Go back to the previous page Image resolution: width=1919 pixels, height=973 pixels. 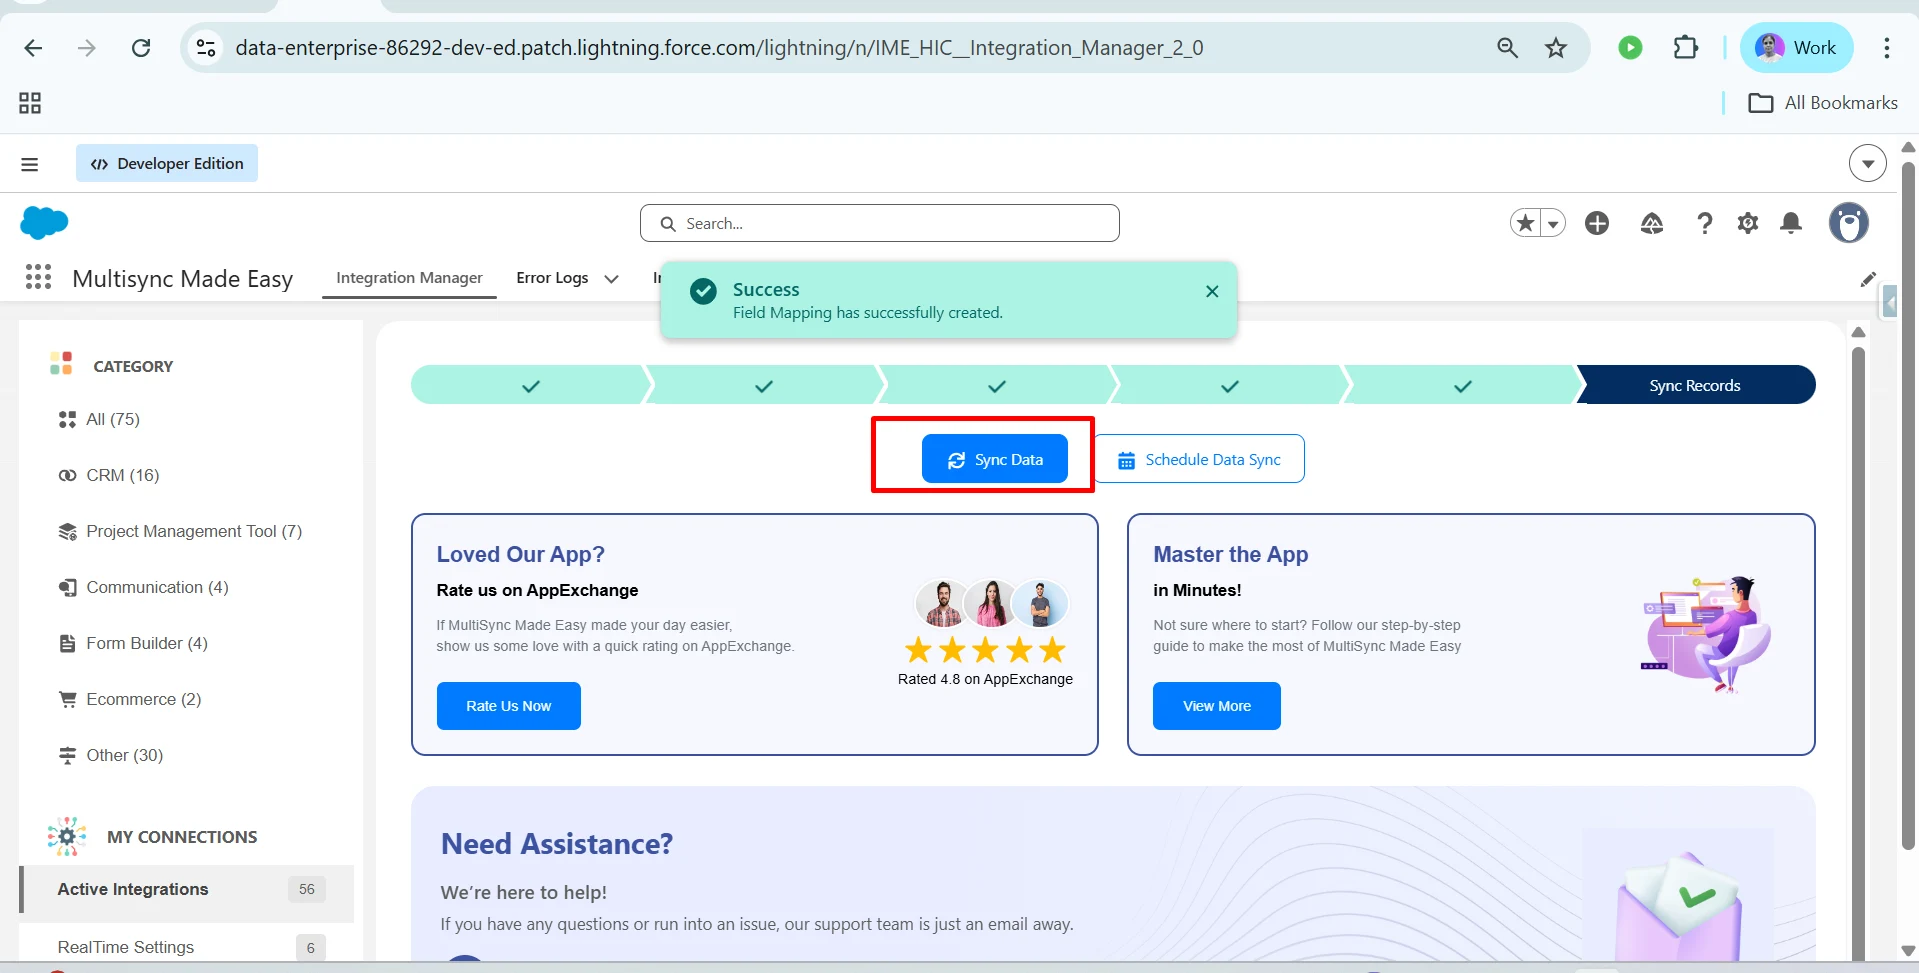pos(33,48)
